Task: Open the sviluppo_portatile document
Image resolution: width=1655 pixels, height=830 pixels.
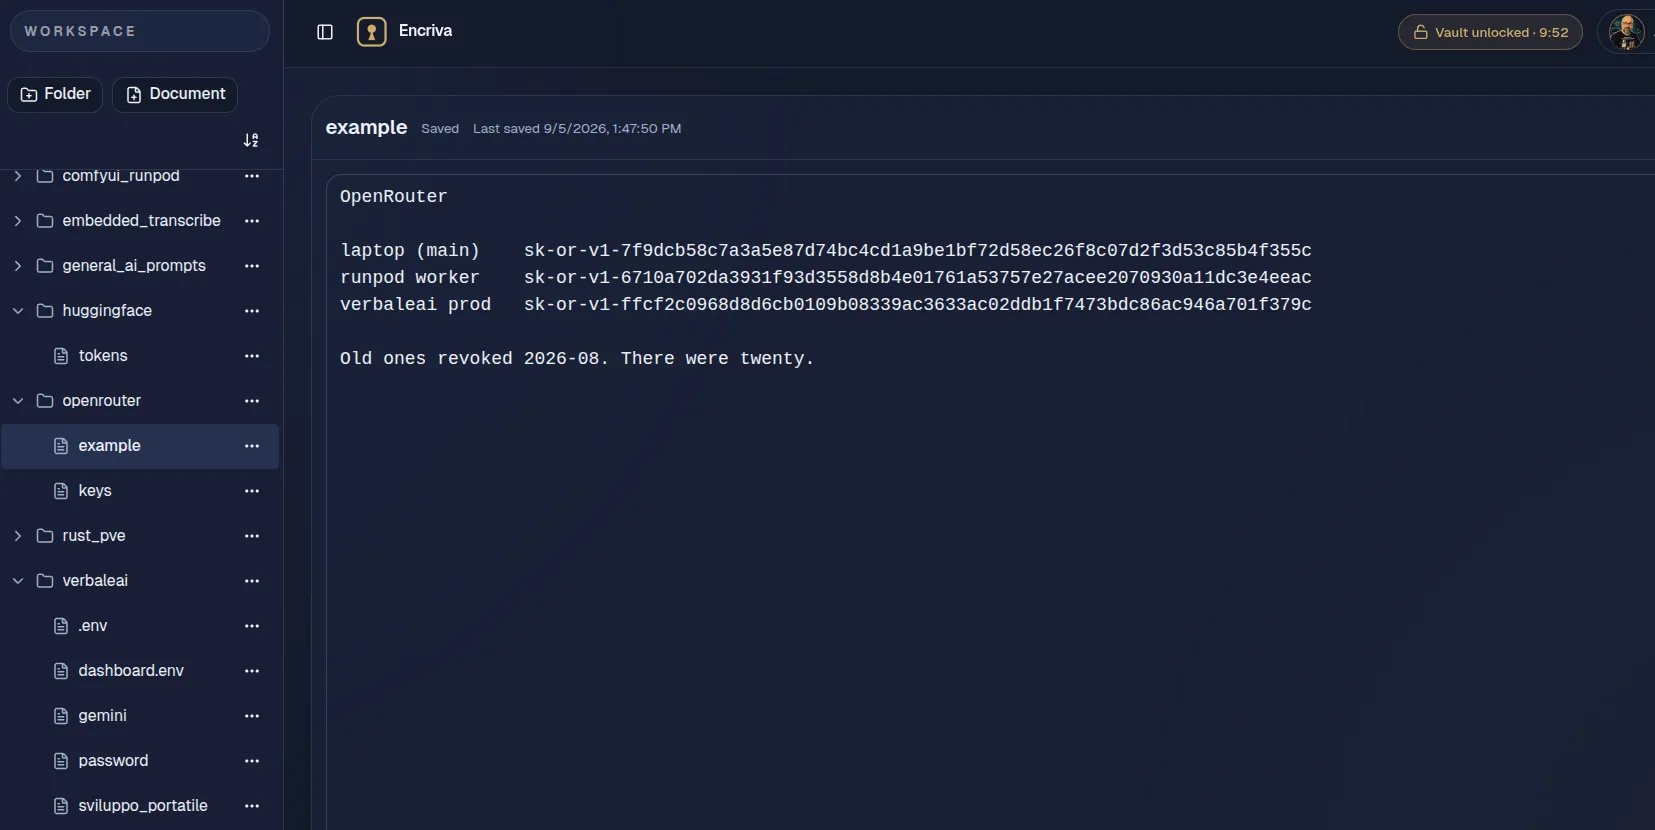Action: pos(140,806)
